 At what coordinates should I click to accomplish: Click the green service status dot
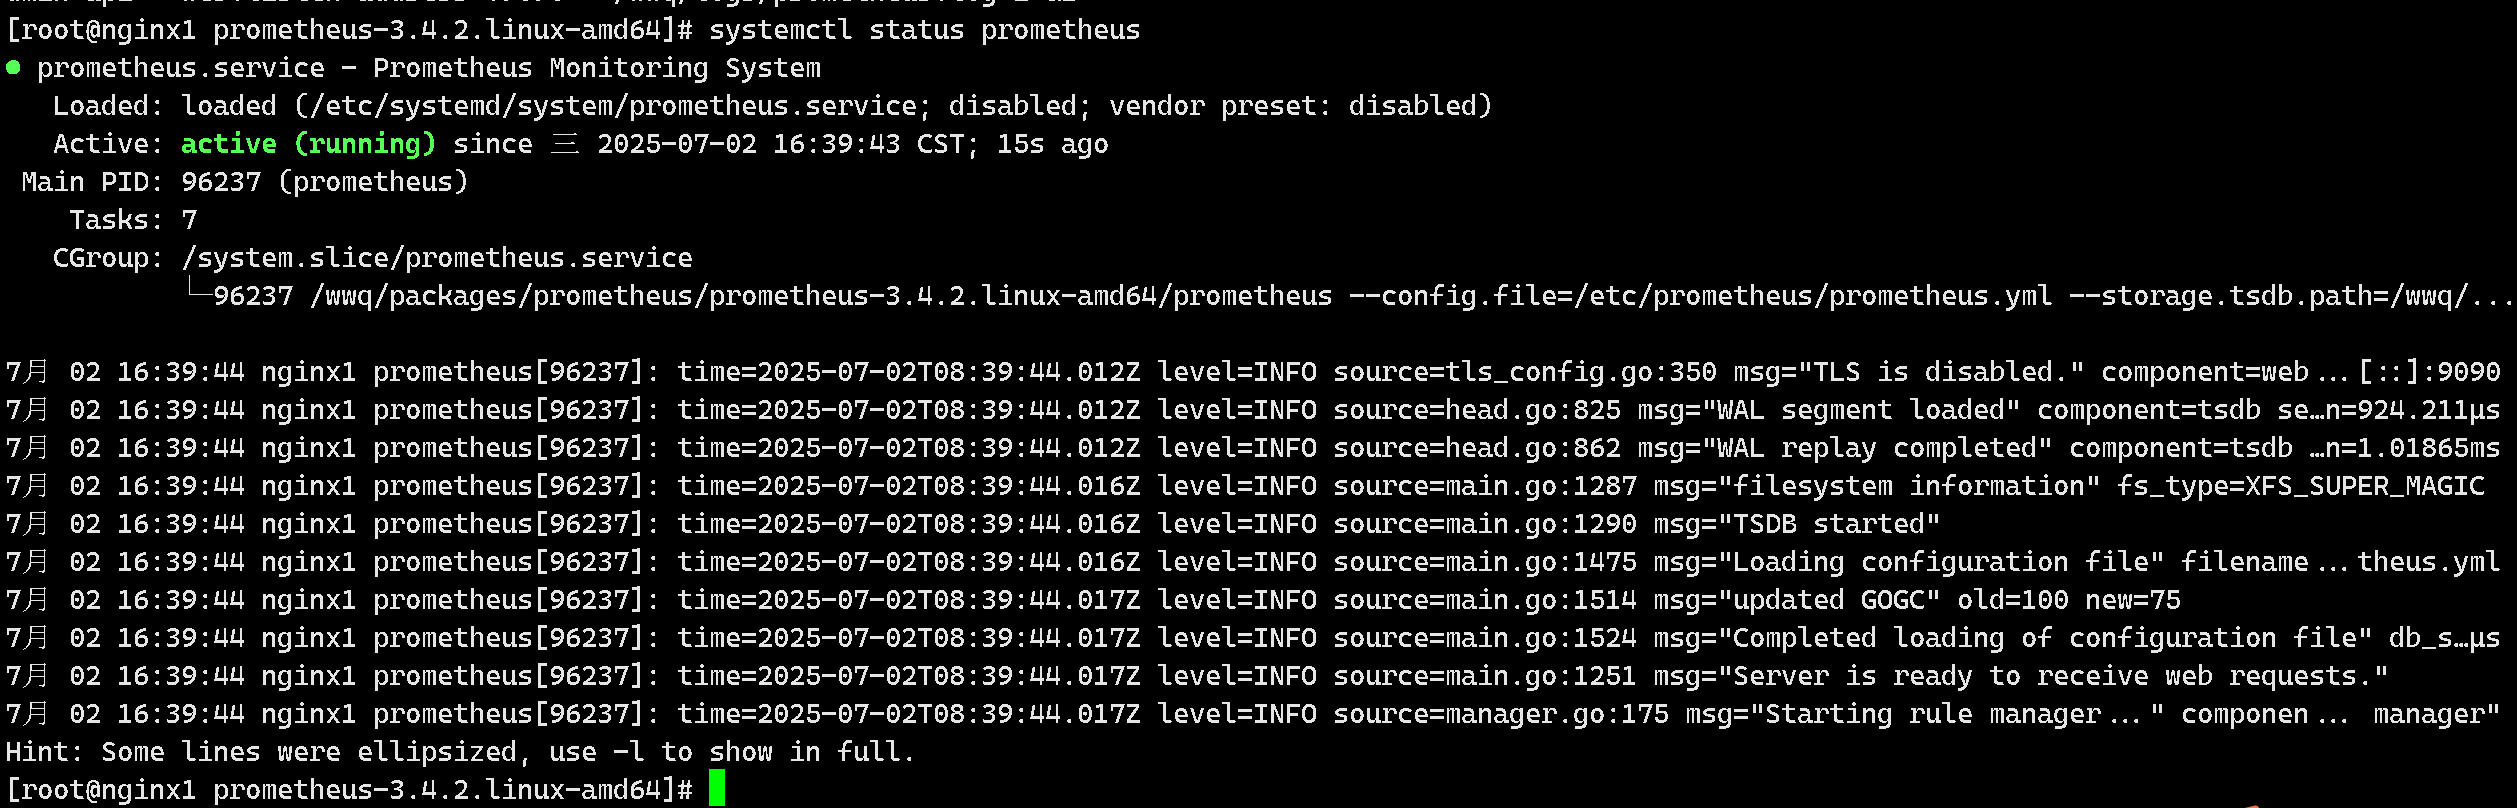click(x=13, y=68)
